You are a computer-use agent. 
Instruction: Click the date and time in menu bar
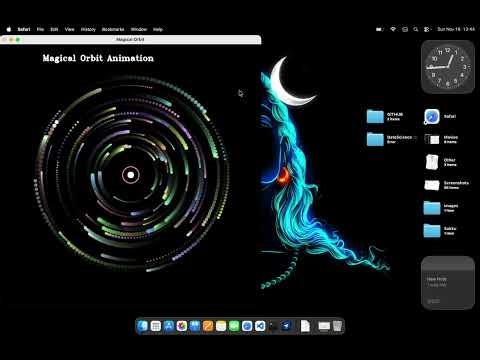tap(456, 29)
